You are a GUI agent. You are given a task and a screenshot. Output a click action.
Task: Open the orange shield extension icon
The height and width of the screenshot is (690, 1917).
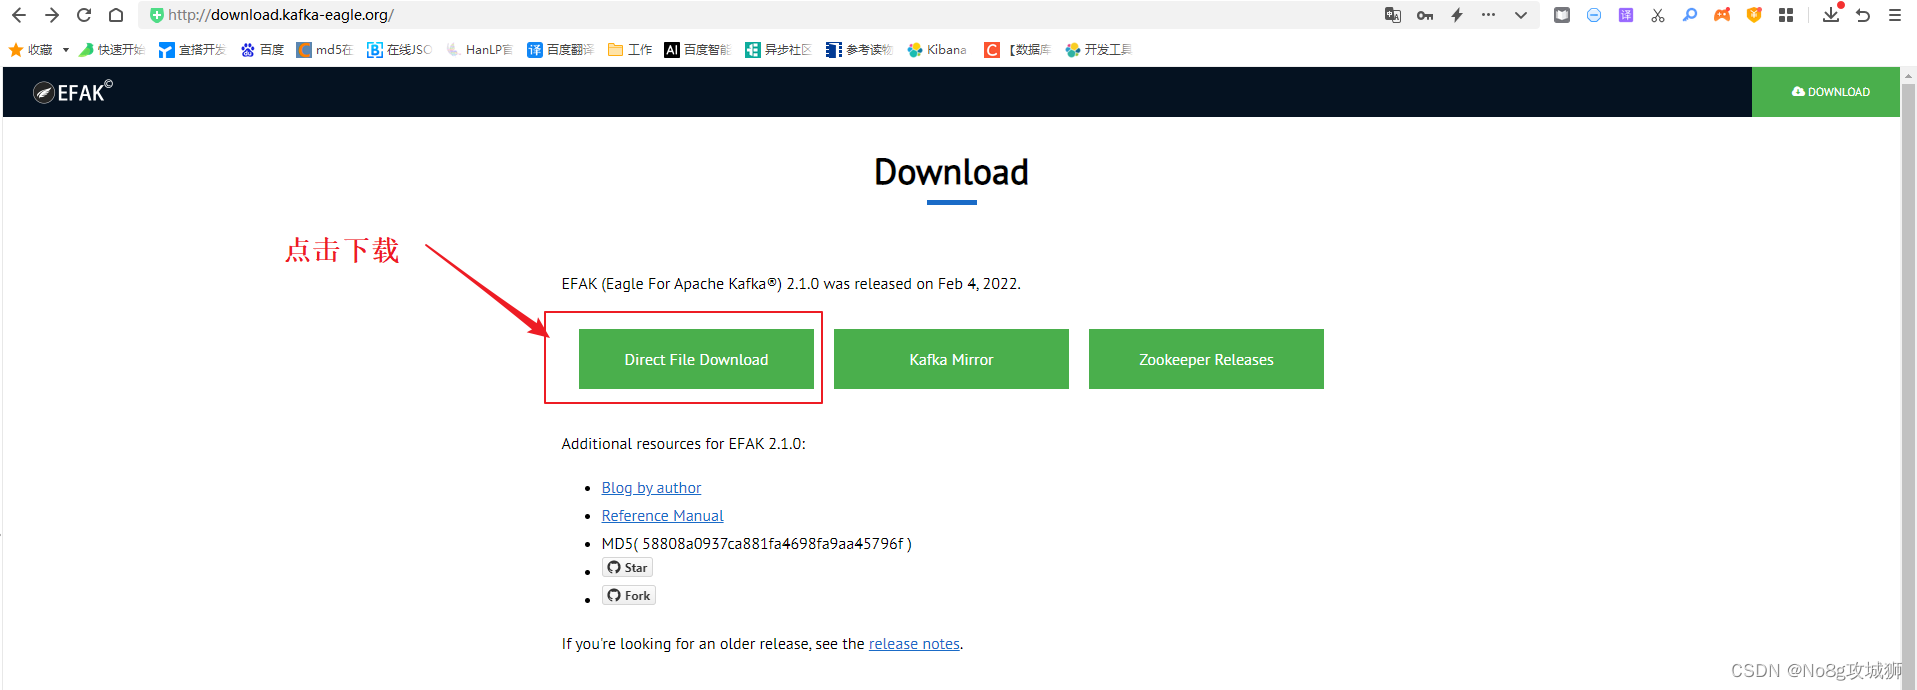[1754, 15]
